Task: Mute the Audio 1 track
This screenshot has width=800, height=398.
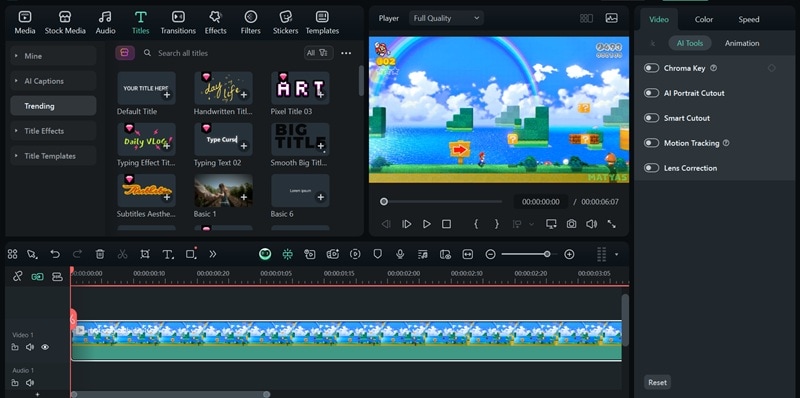Action: pyautogui.click(x=30, y=383)
